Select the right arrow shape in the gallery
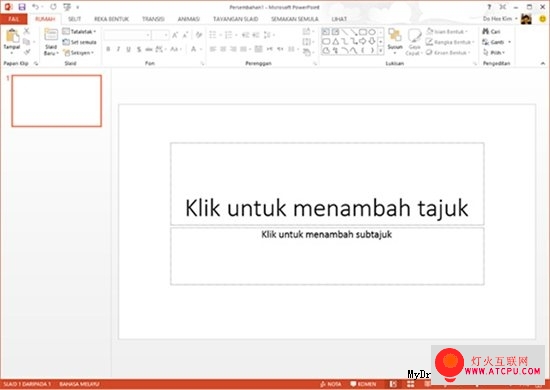The image size is (550, 390). point(363,41)
